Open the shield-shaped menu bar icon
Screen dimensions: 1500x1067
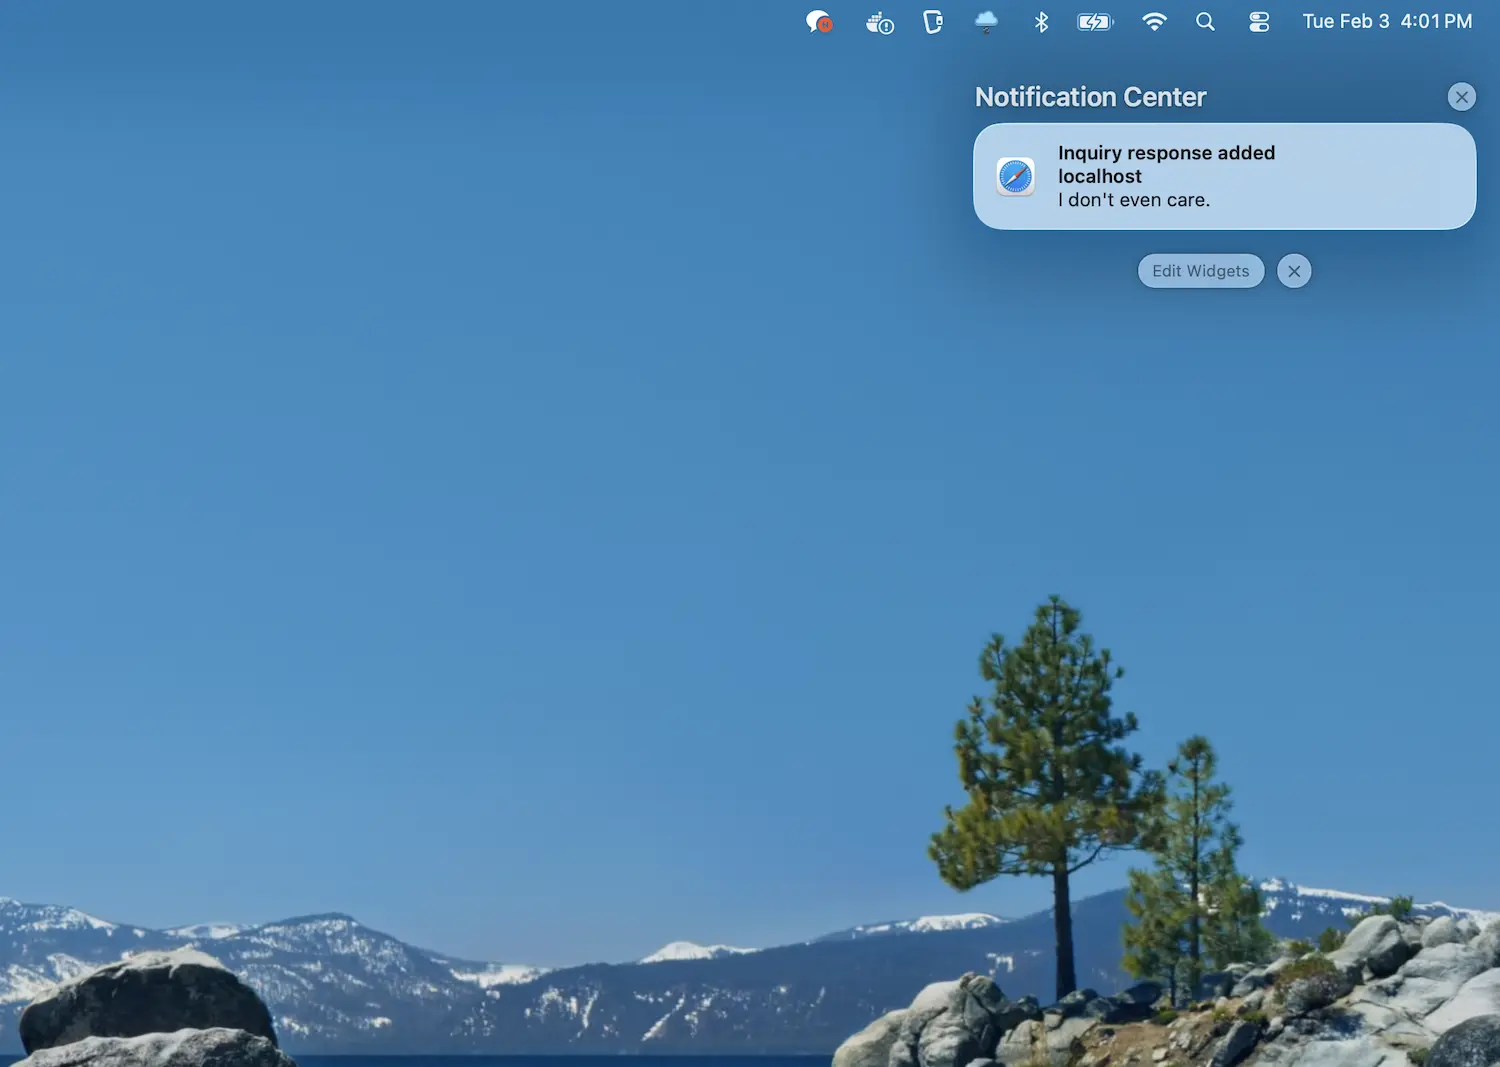click(x=932, y=22)
